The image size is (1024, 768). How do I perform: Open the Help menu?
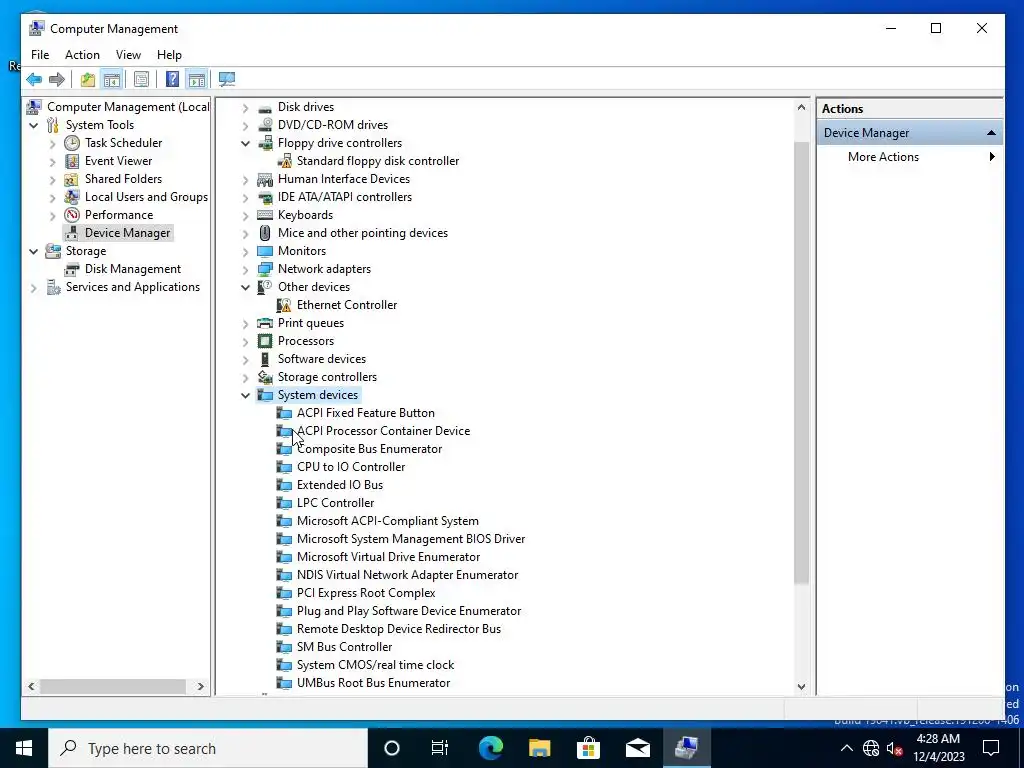169,55
